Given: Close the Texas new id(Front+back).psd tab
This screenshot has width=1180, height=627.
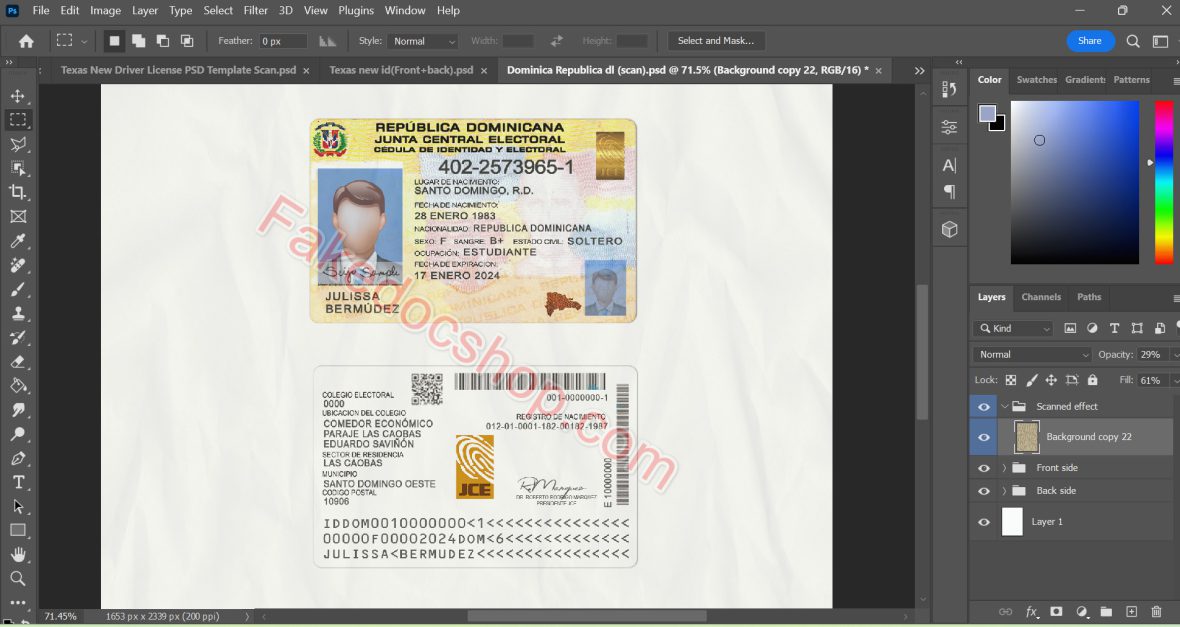Looking at the screenshot, I should pyautogui.click(x=484, y=71).
